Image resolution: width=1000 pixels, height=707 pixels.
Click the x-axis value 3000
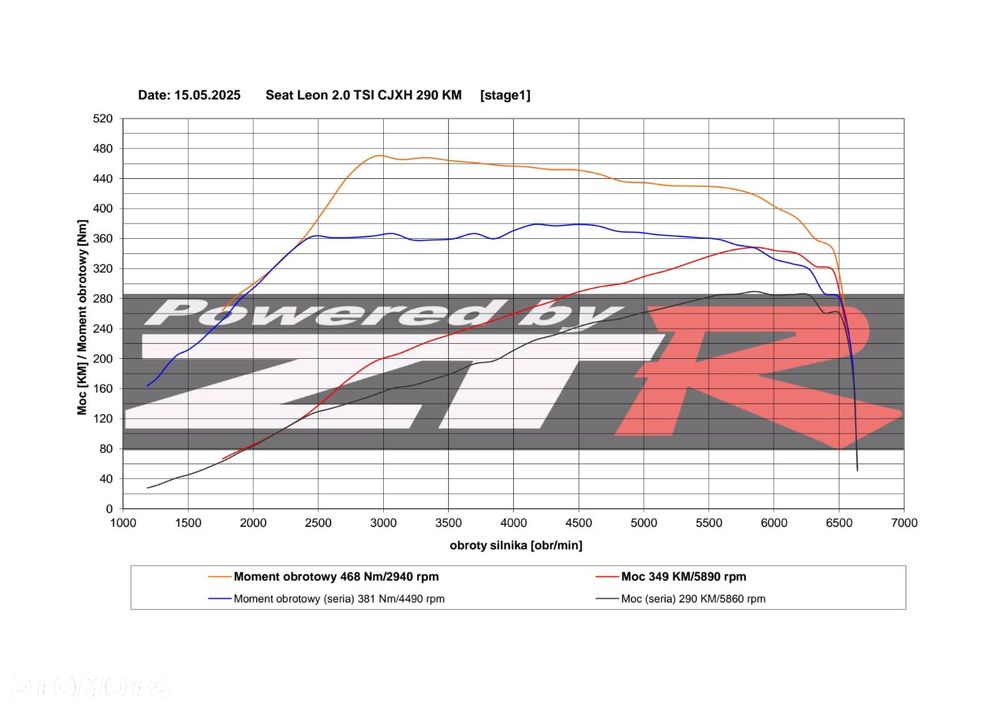click(383, 523)
